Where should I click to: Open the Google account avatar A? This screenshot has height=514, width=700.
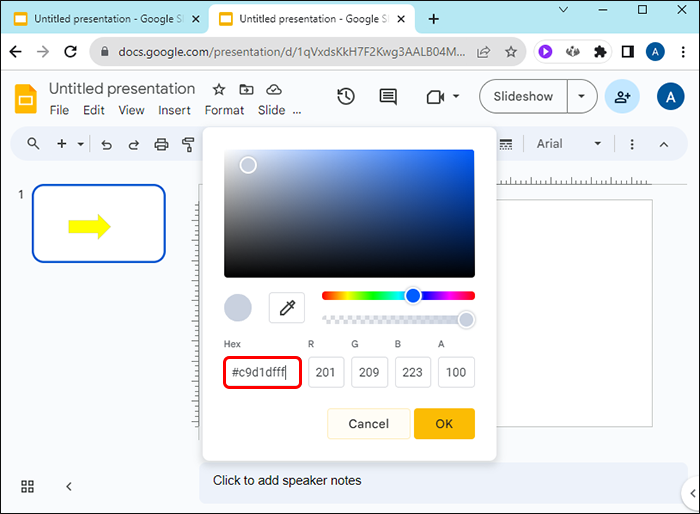[671, 96]
